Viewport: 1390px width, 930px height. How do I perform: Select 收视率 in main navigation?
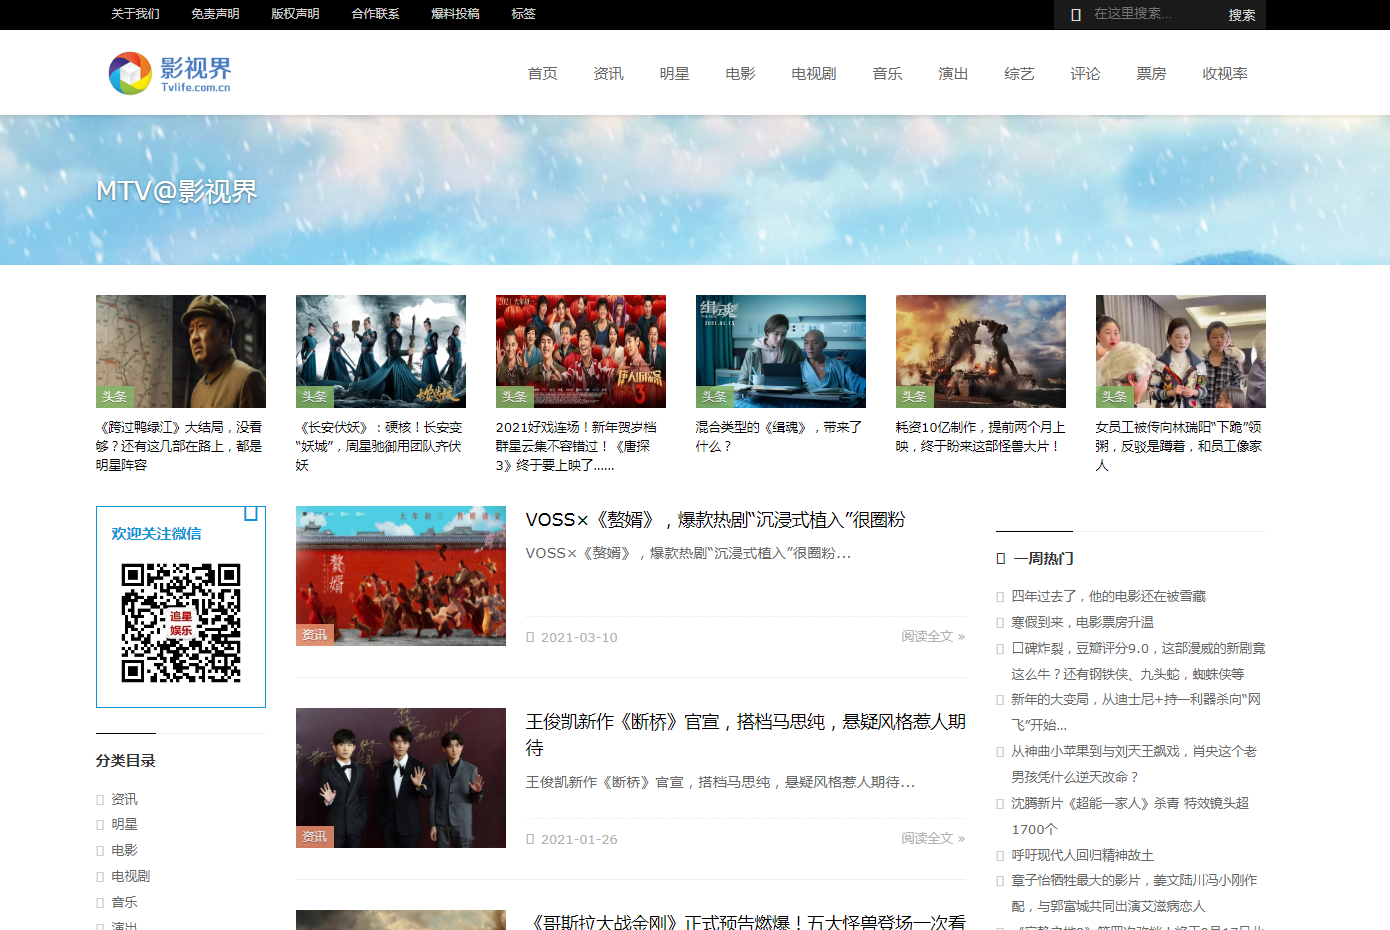1225,74
